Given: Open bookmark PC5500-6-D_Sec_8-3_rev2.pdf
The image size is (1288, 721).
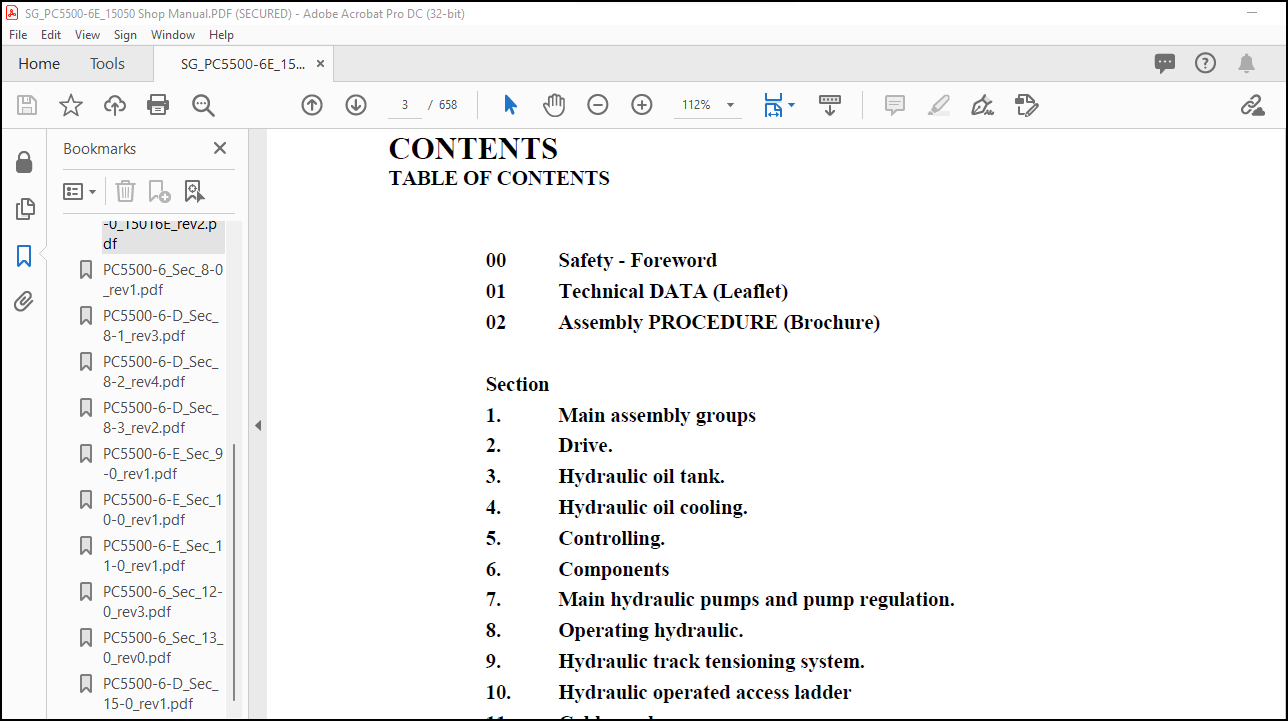Looking at the screenshot, I should [x=160, y=418].
